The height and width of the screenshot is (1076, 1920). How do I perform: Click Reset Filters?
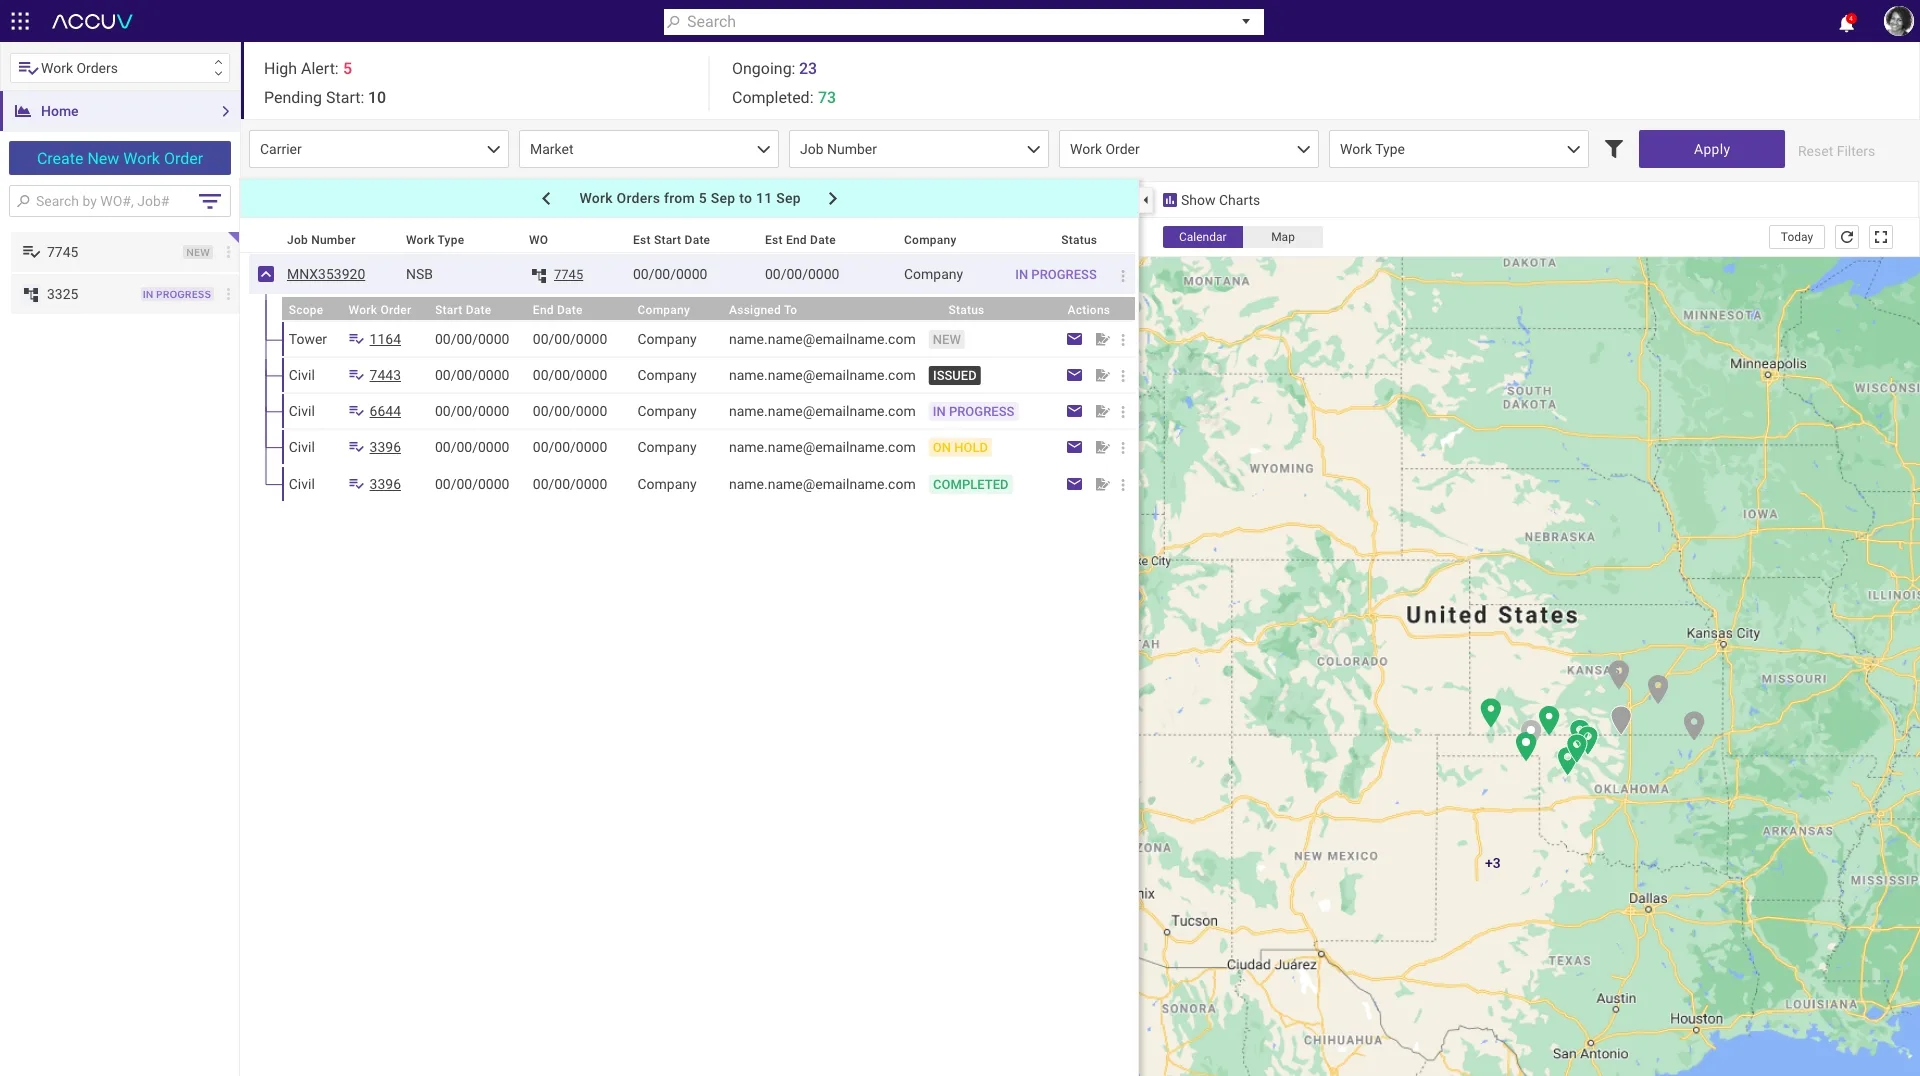point(1836,151)
